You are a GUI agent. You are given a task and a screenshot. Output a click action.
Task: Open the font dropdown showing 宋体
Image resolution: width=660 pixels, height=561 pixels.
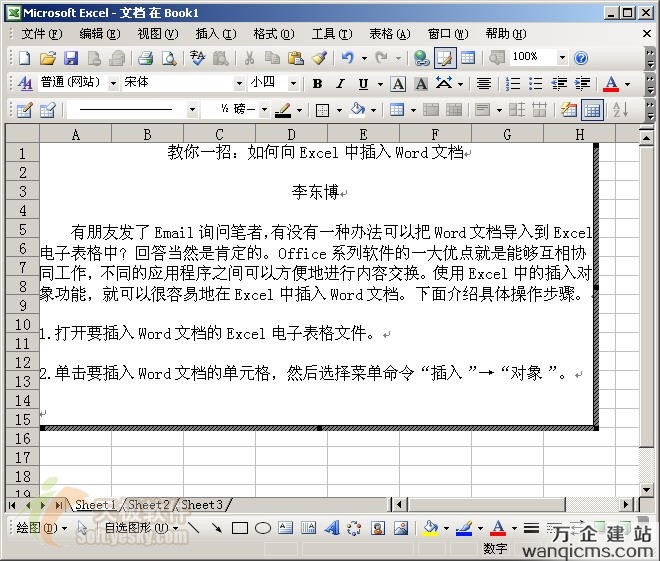point(239,83)
